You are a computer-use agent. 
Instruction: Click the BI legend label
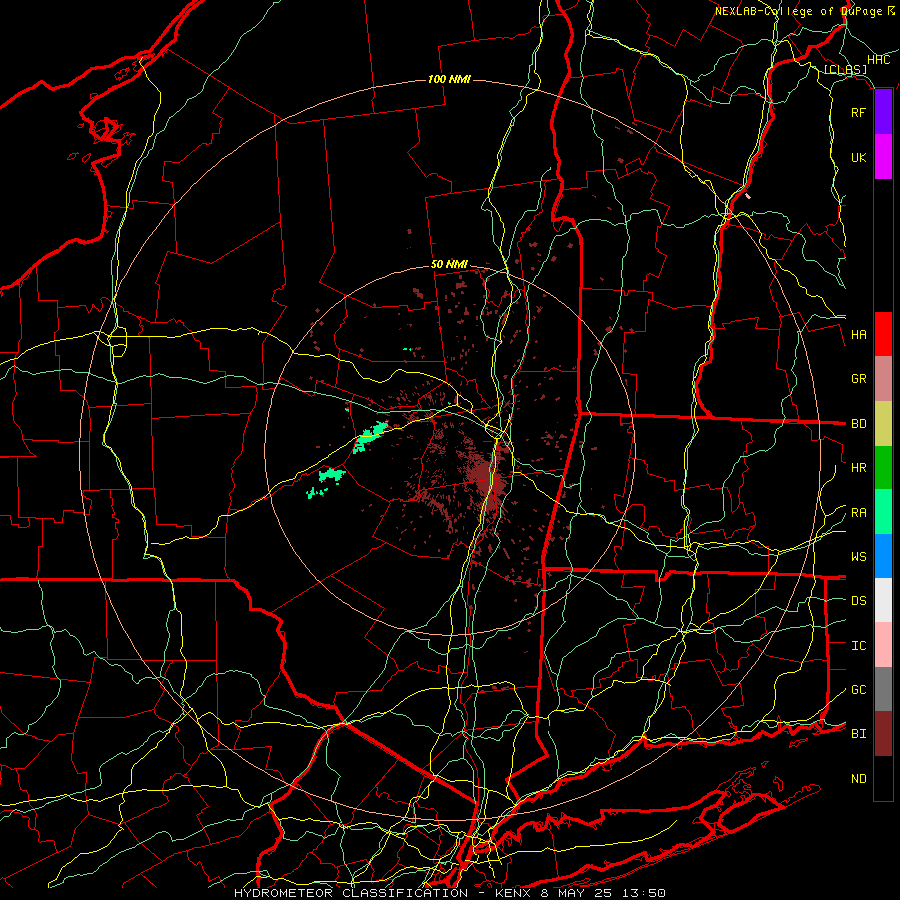(858, 734)
